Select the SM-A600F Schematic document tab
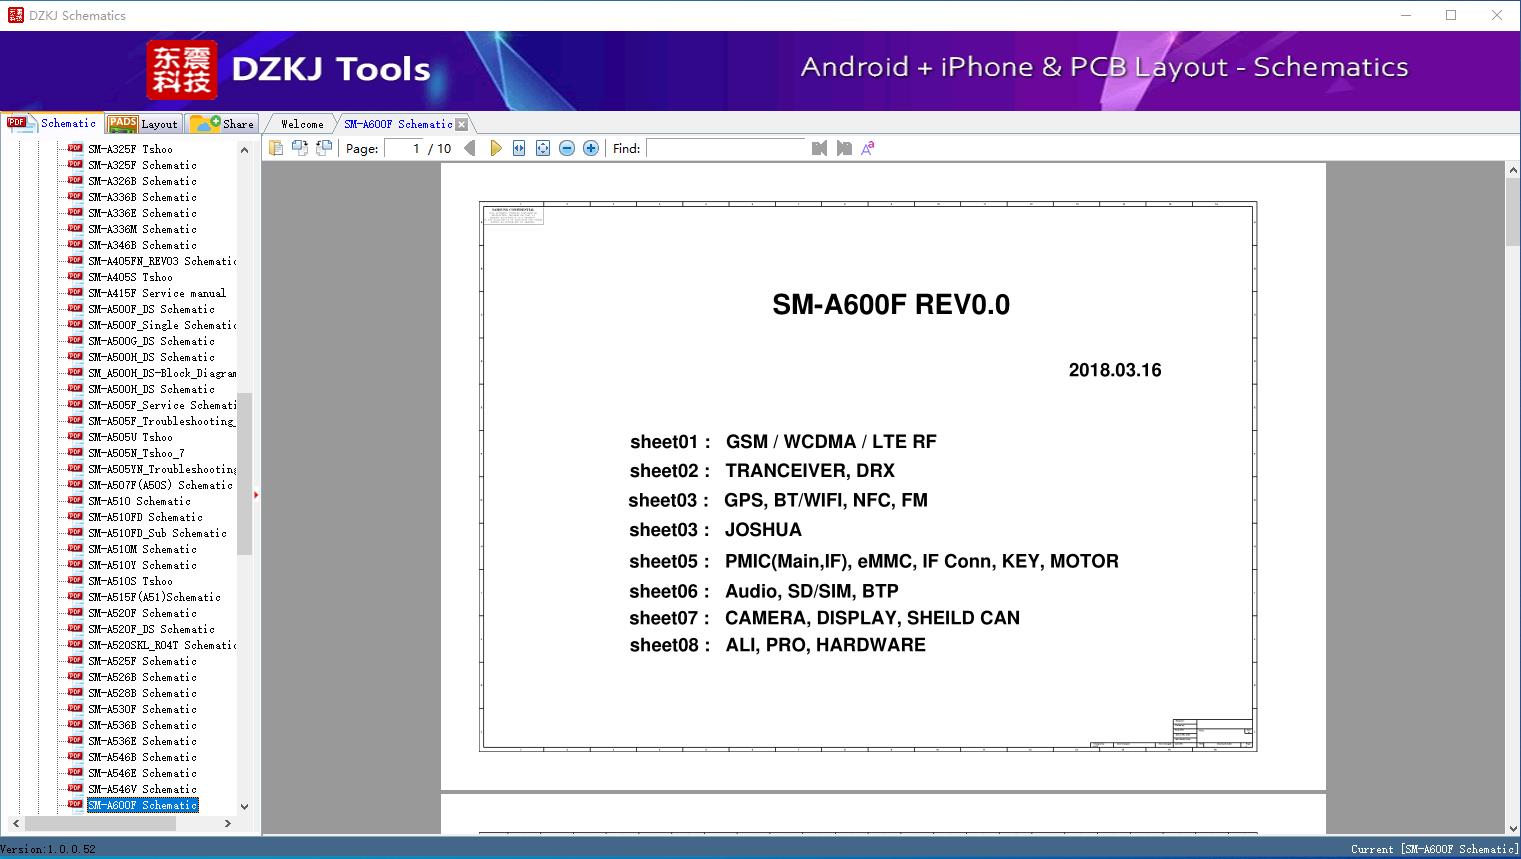1521x859 pixels. 398,124
